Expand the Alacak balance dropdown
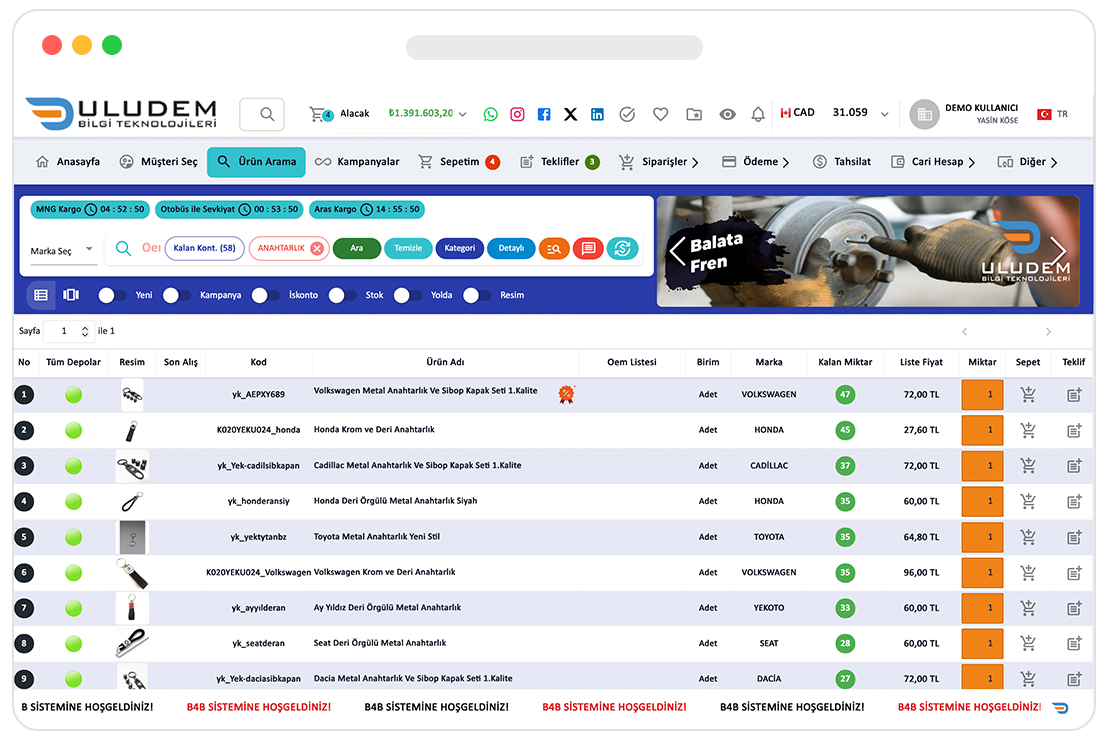Screen dimensions: 1109x745 point(463,114)
